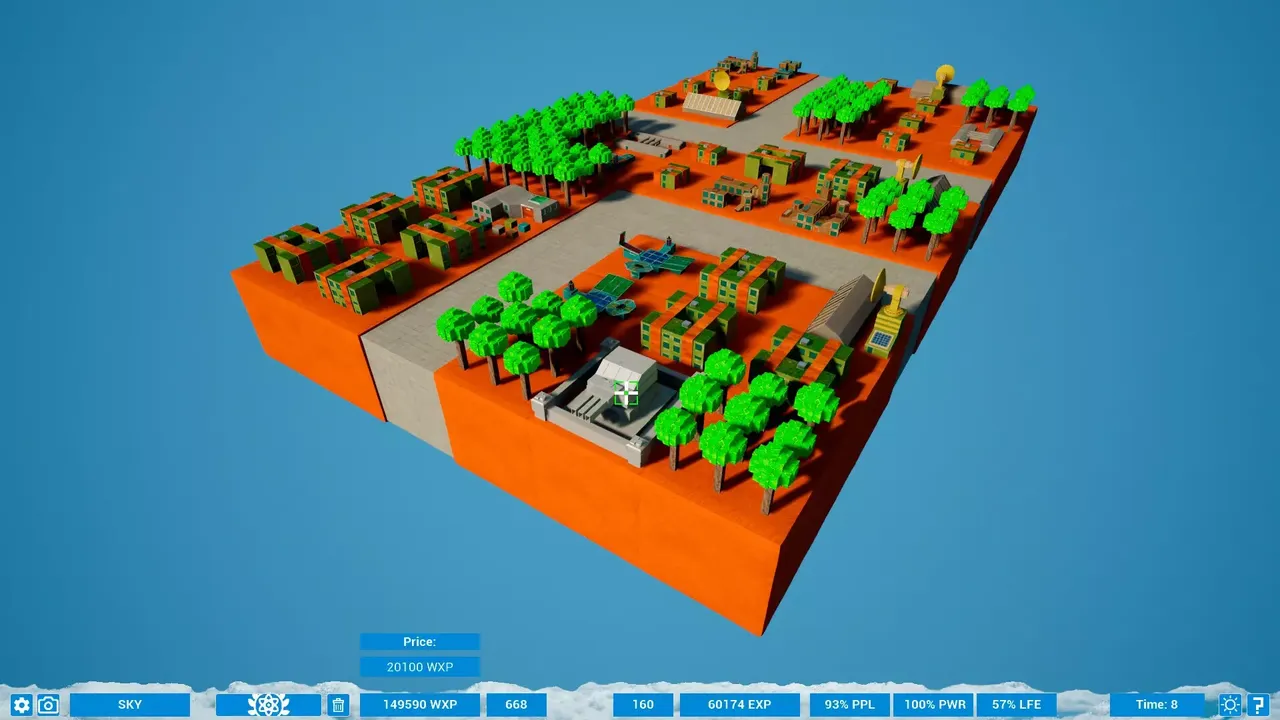Click the 93% PPL indicator
This screenshot has height=720, width=1280.
849,705
